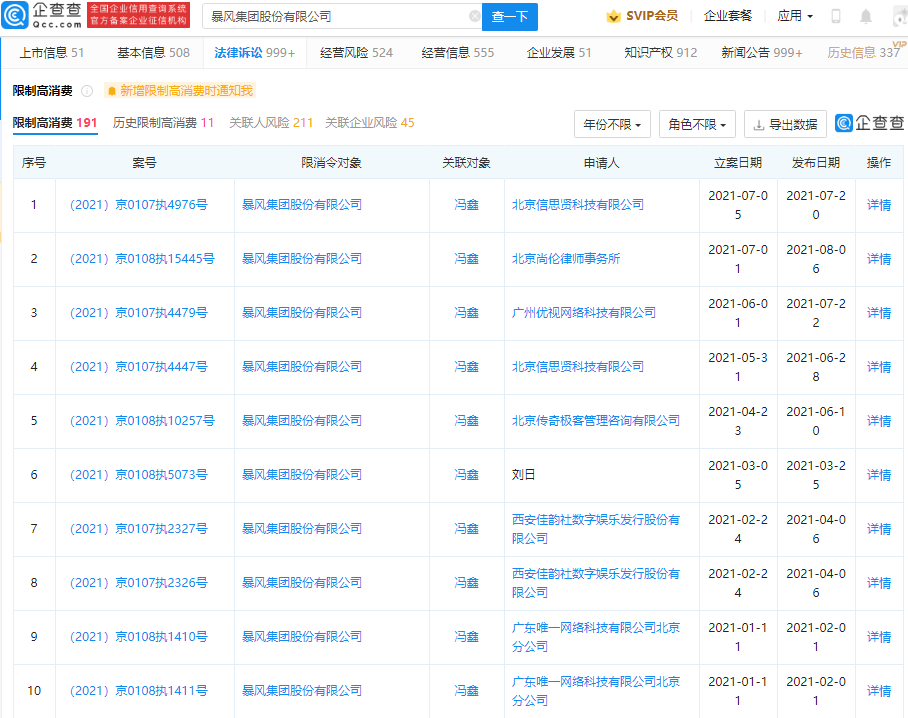The height and width of the screenshot is (718, 908).
Task: Expand the 角色不限 filter dropdown
Action: pos(697,125)
